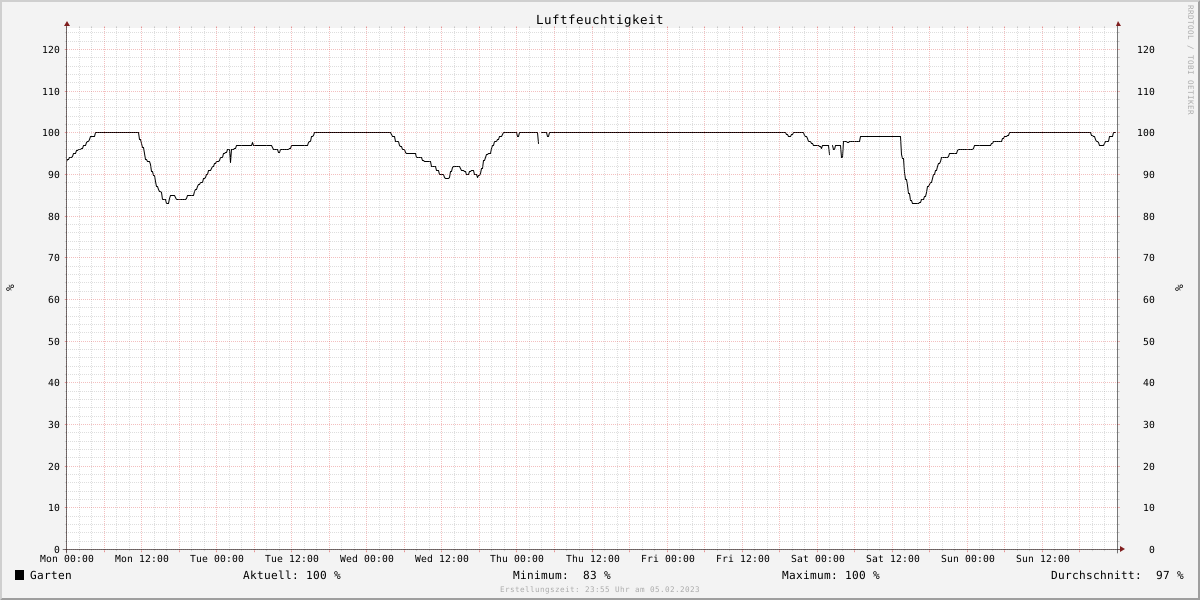Click the black Garten legend color square
The height and width of the screenshot is (600, 1200).
pyautogui.click(x=19, y=575)
